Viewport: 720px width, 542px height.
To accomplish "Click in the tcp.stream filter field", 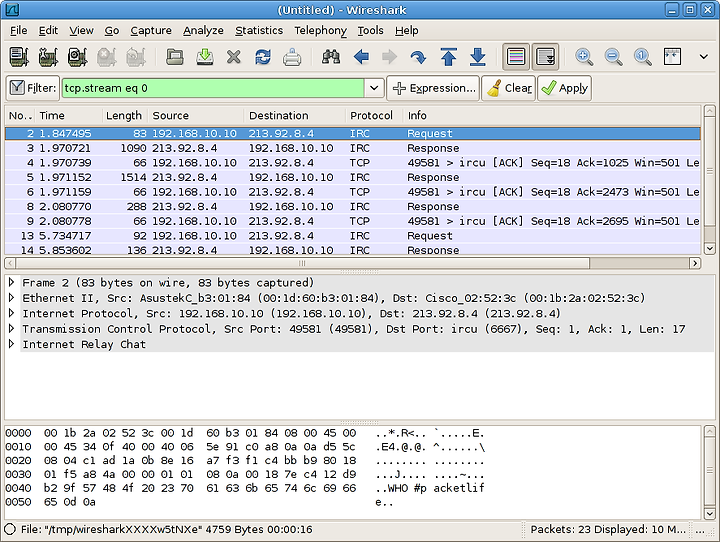I will (213, 88).
